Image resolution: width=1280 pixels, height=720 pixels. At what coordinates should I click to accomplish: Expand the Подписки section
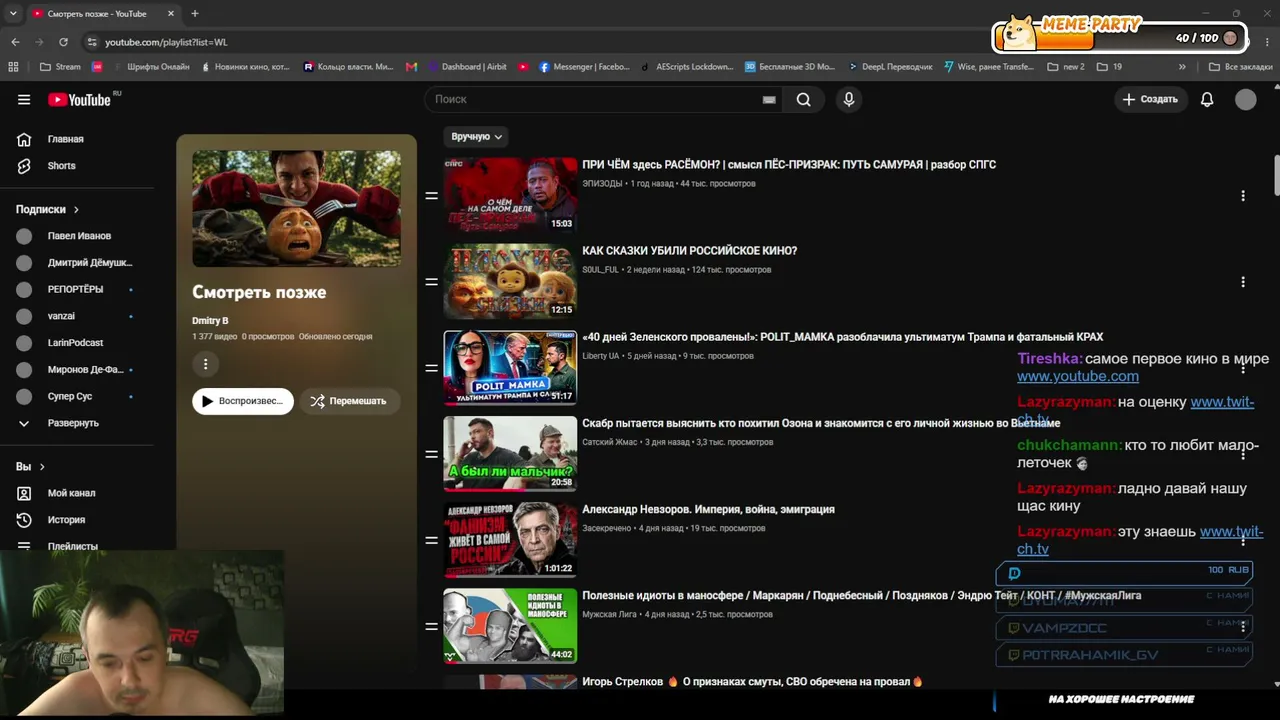(x=47, y=209)
